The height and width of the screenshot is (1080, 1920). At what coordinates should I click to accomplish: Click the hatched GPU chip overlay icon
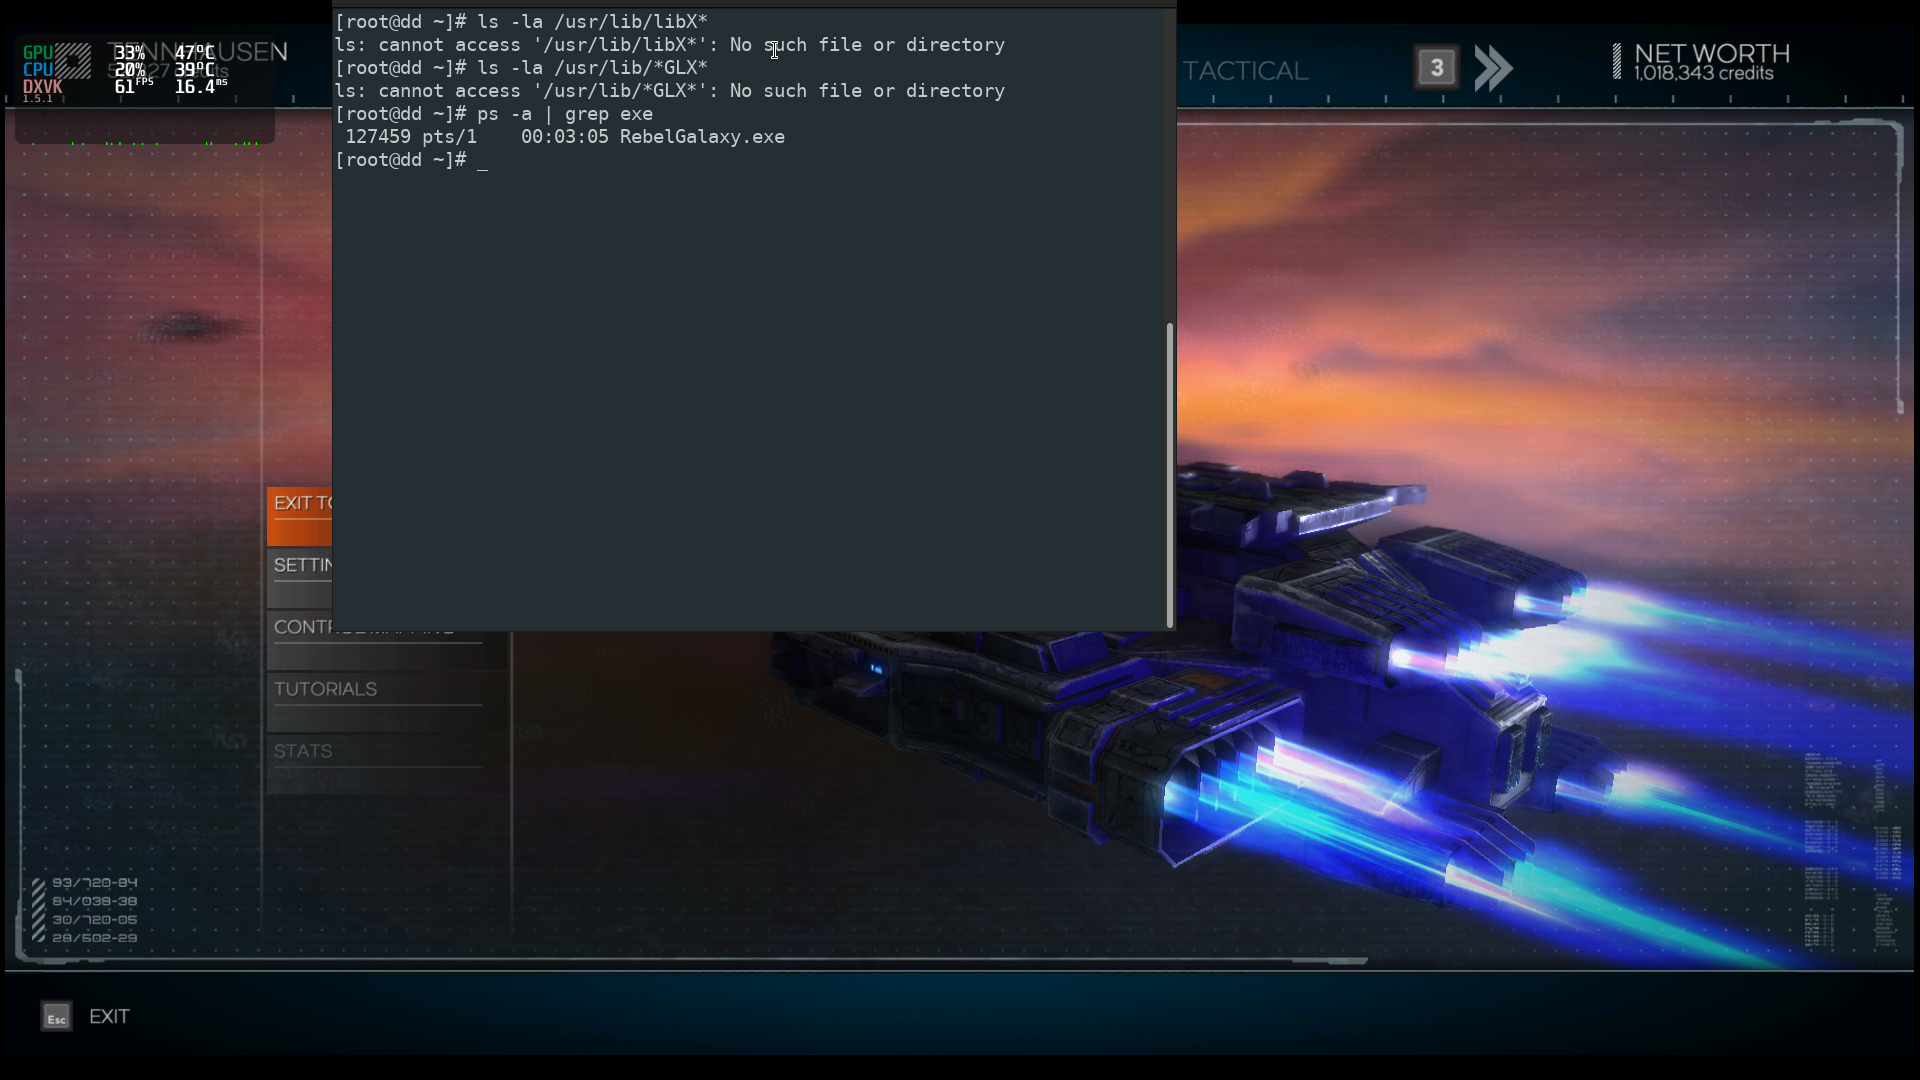pos(72,61)
